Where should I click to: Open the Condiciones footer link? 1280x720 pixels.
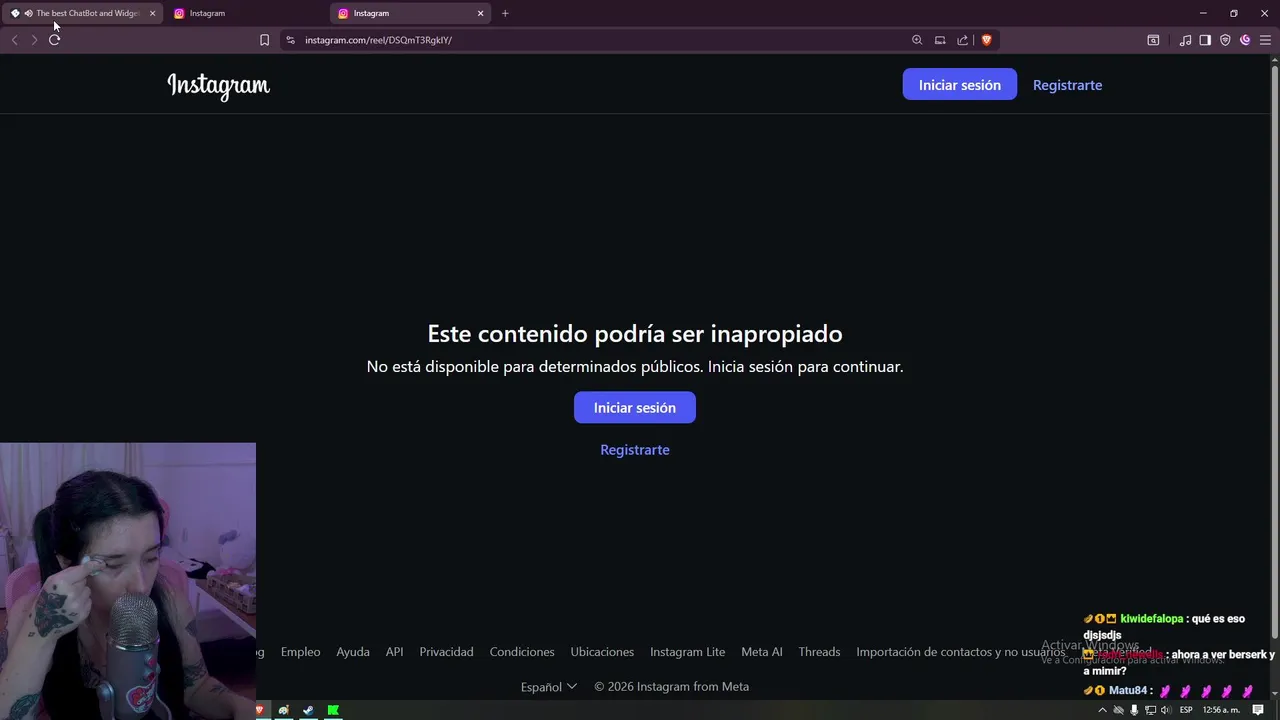pos(522,652)
